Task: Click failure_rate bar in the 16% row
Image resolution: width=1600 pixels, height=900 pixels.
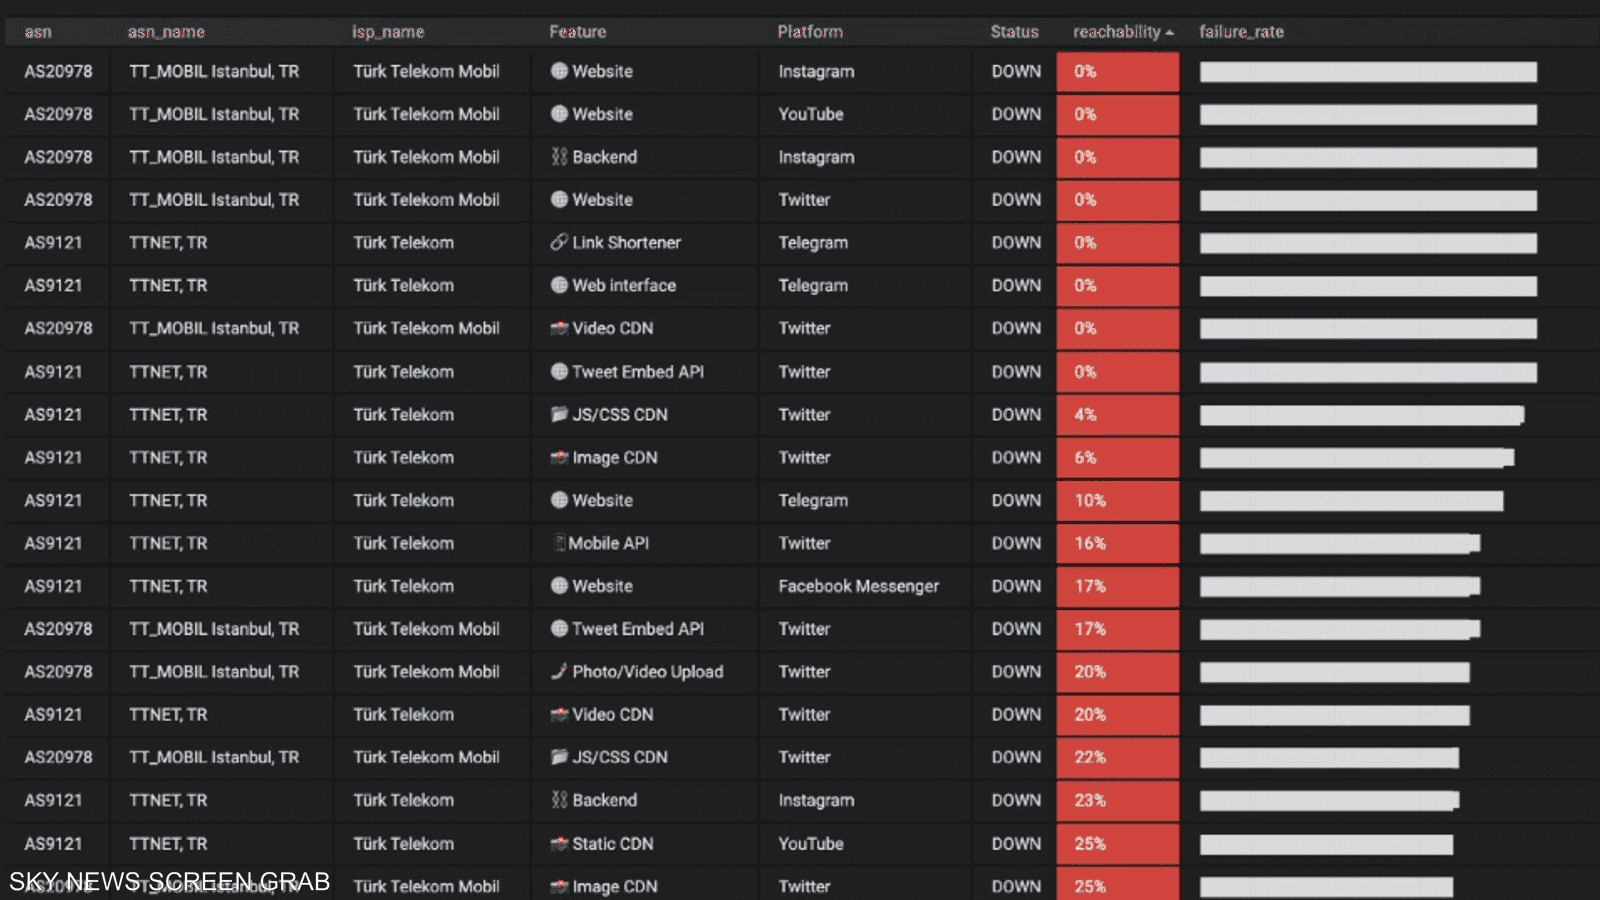Action: coord(1340,544)
